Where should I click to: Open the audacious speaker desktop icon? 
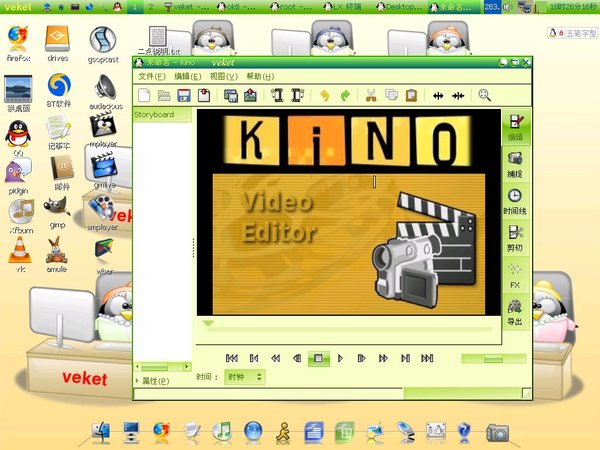click(106, 92)
